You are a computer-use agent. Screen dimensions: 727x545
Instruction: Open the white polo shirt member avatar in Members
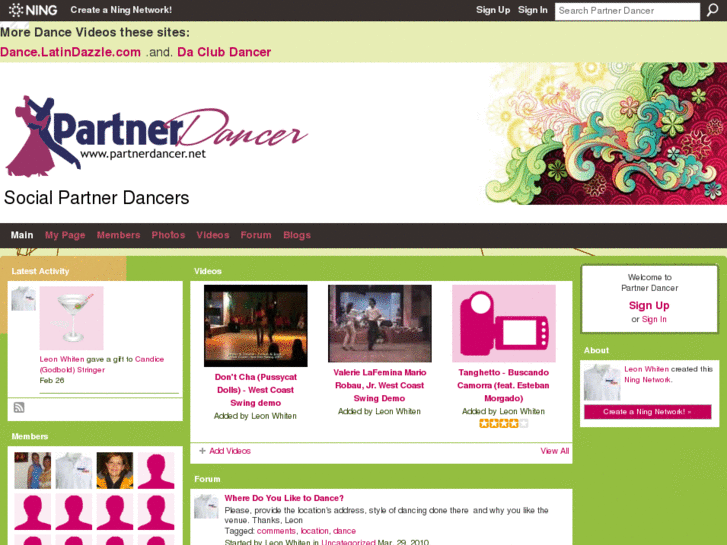pyautogui.click(x=74, y=470)
